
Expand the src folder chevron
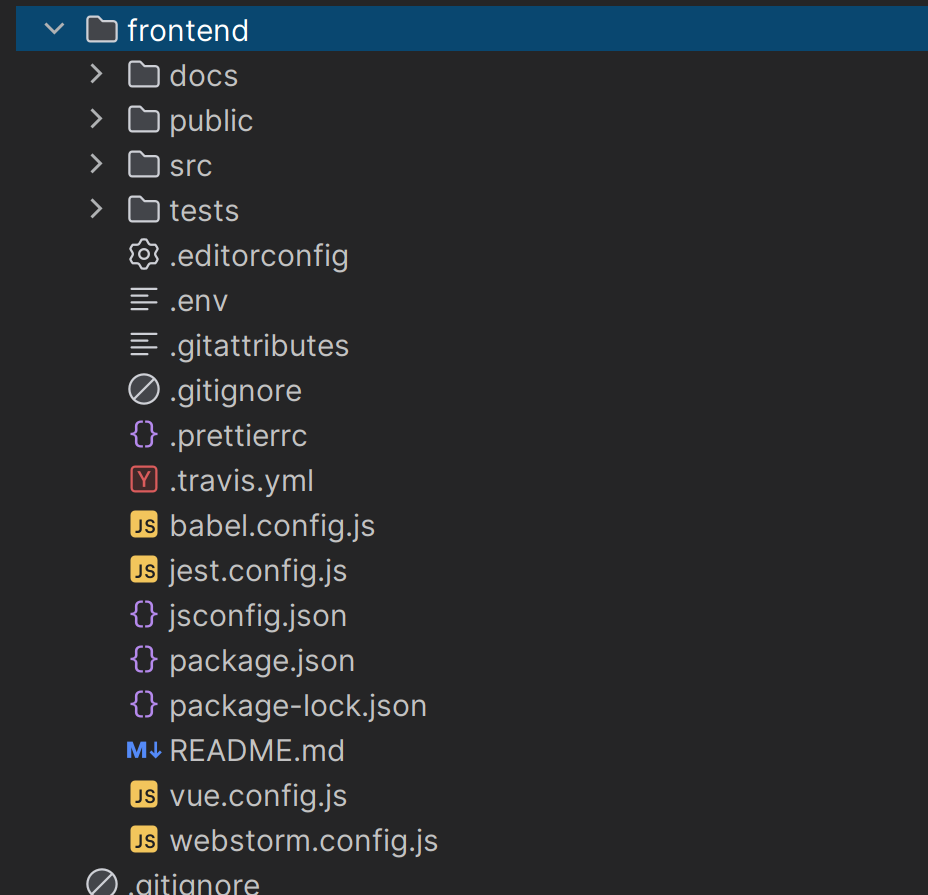tap(96, 165)
